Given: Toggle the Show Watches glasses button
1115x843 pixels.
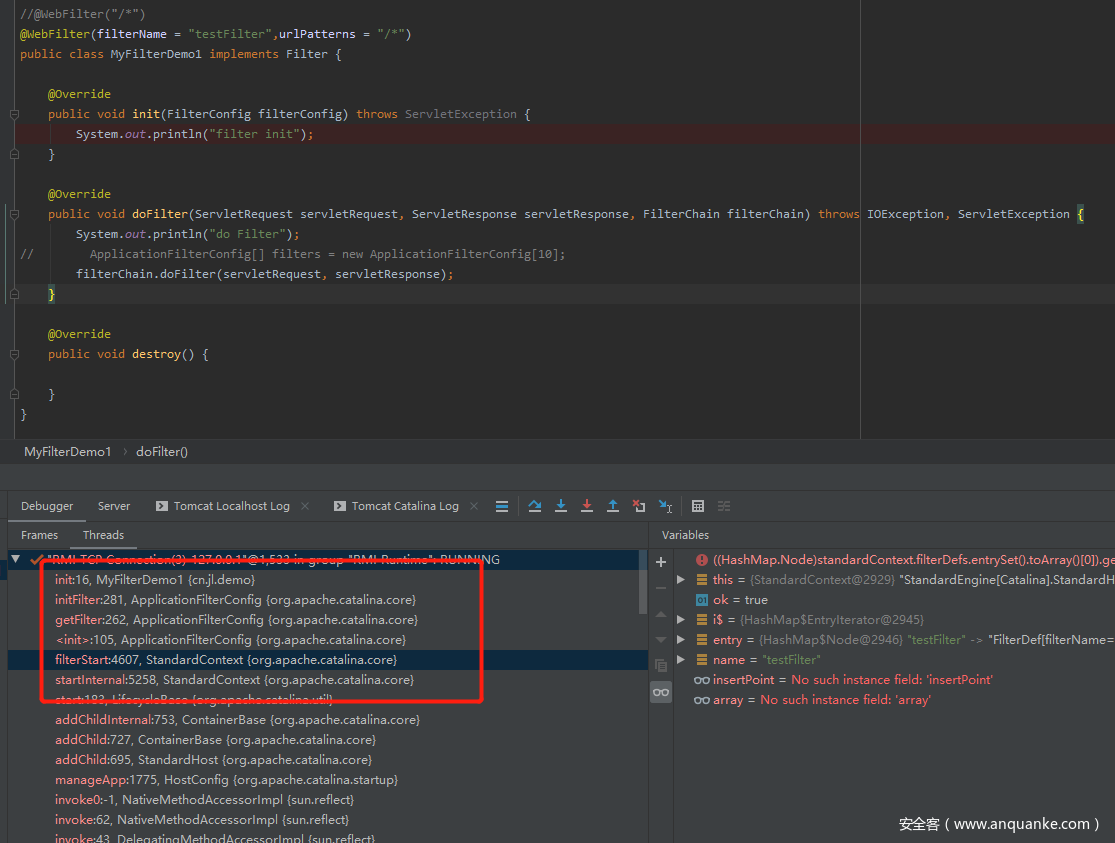Looking at the screenshot, I should 661,692.
